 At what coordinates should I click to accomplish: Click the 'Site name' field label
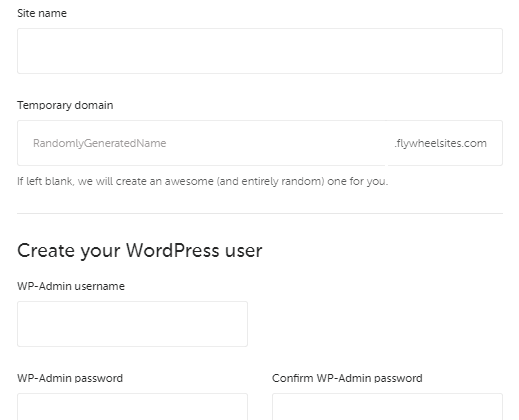[x=42, y=13]
